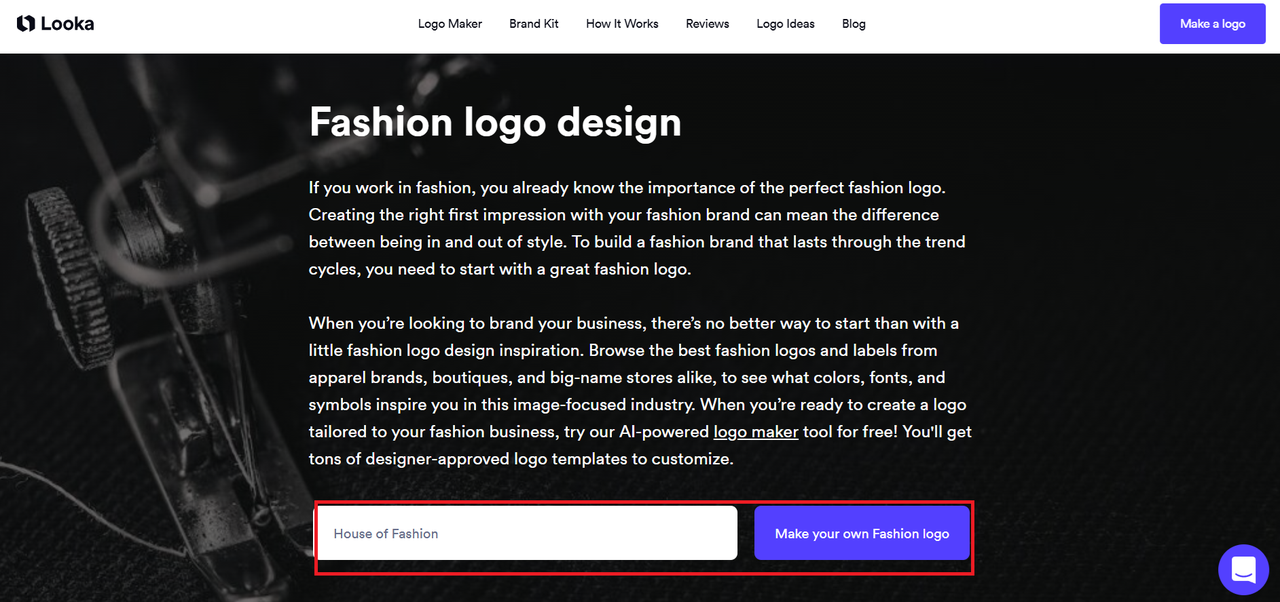Go to the Brand Kit page

534,24
